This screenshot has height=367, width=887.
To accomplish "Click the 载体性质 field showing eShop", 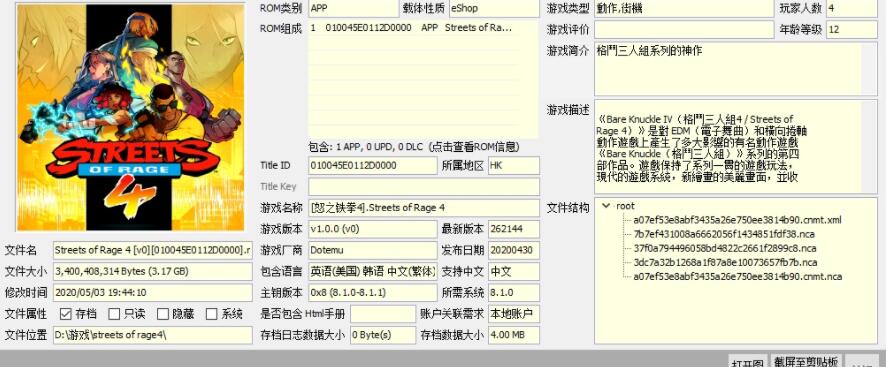I will pos(494,8).
